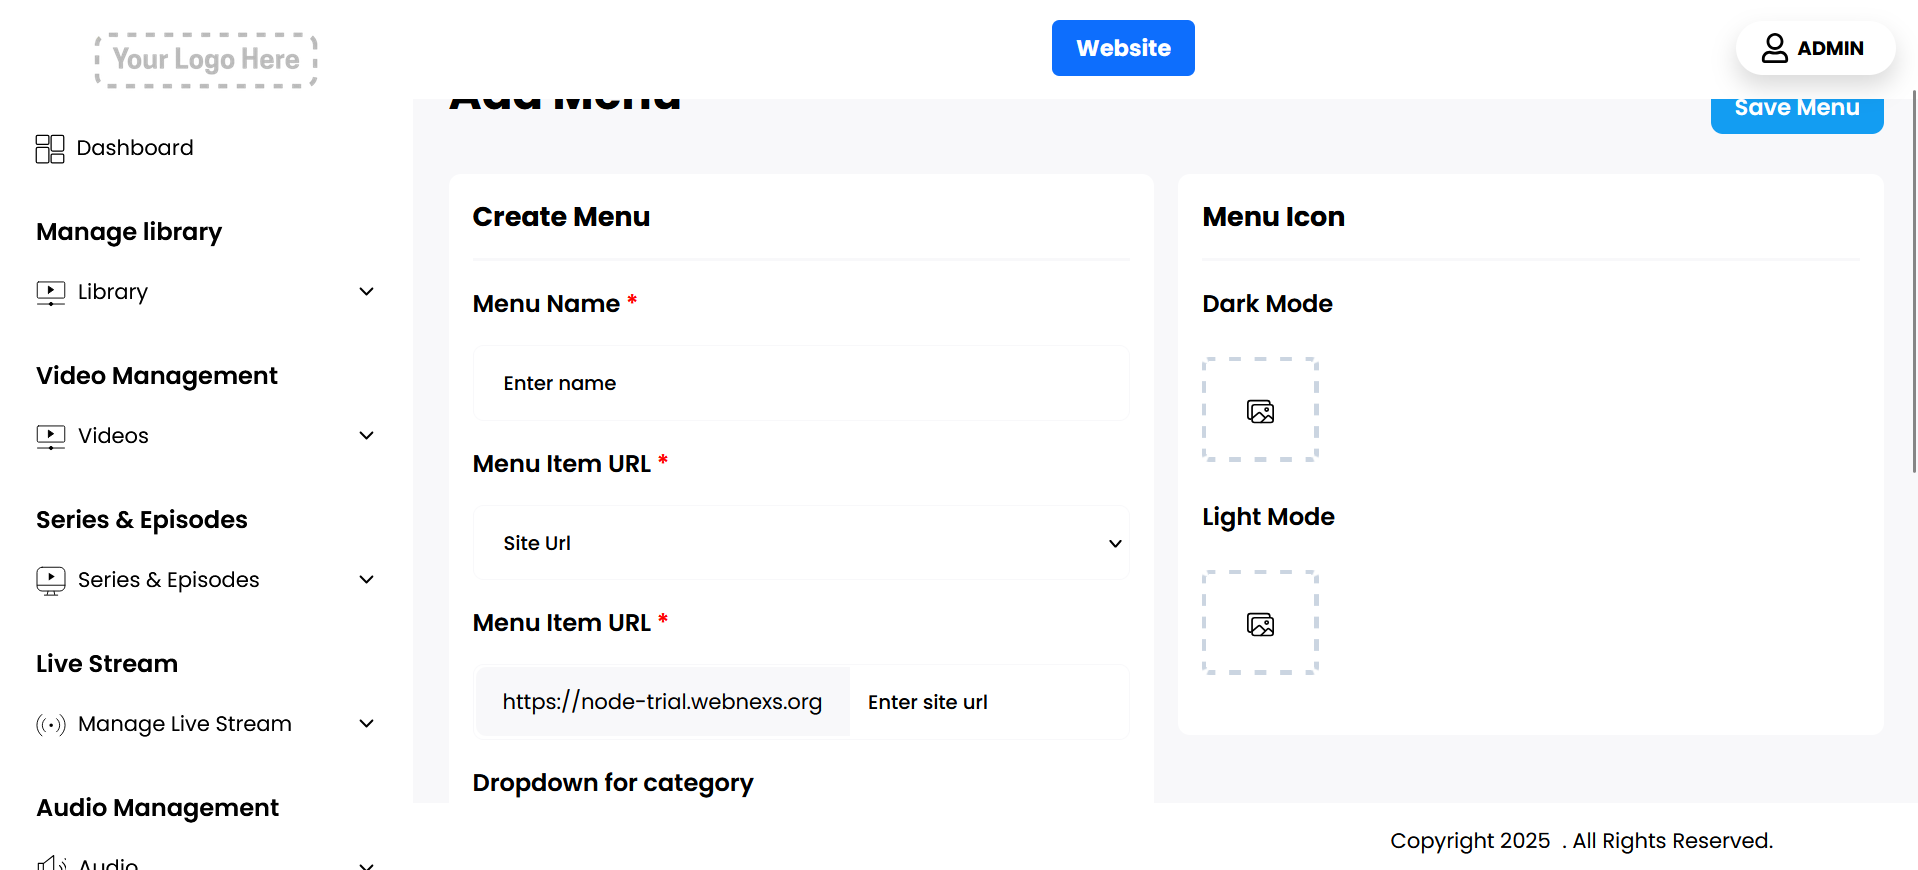The height and width of the screenshot is (870, 1918).
Task: Click the Dashboard grid icon
Action: coord(50,149)
